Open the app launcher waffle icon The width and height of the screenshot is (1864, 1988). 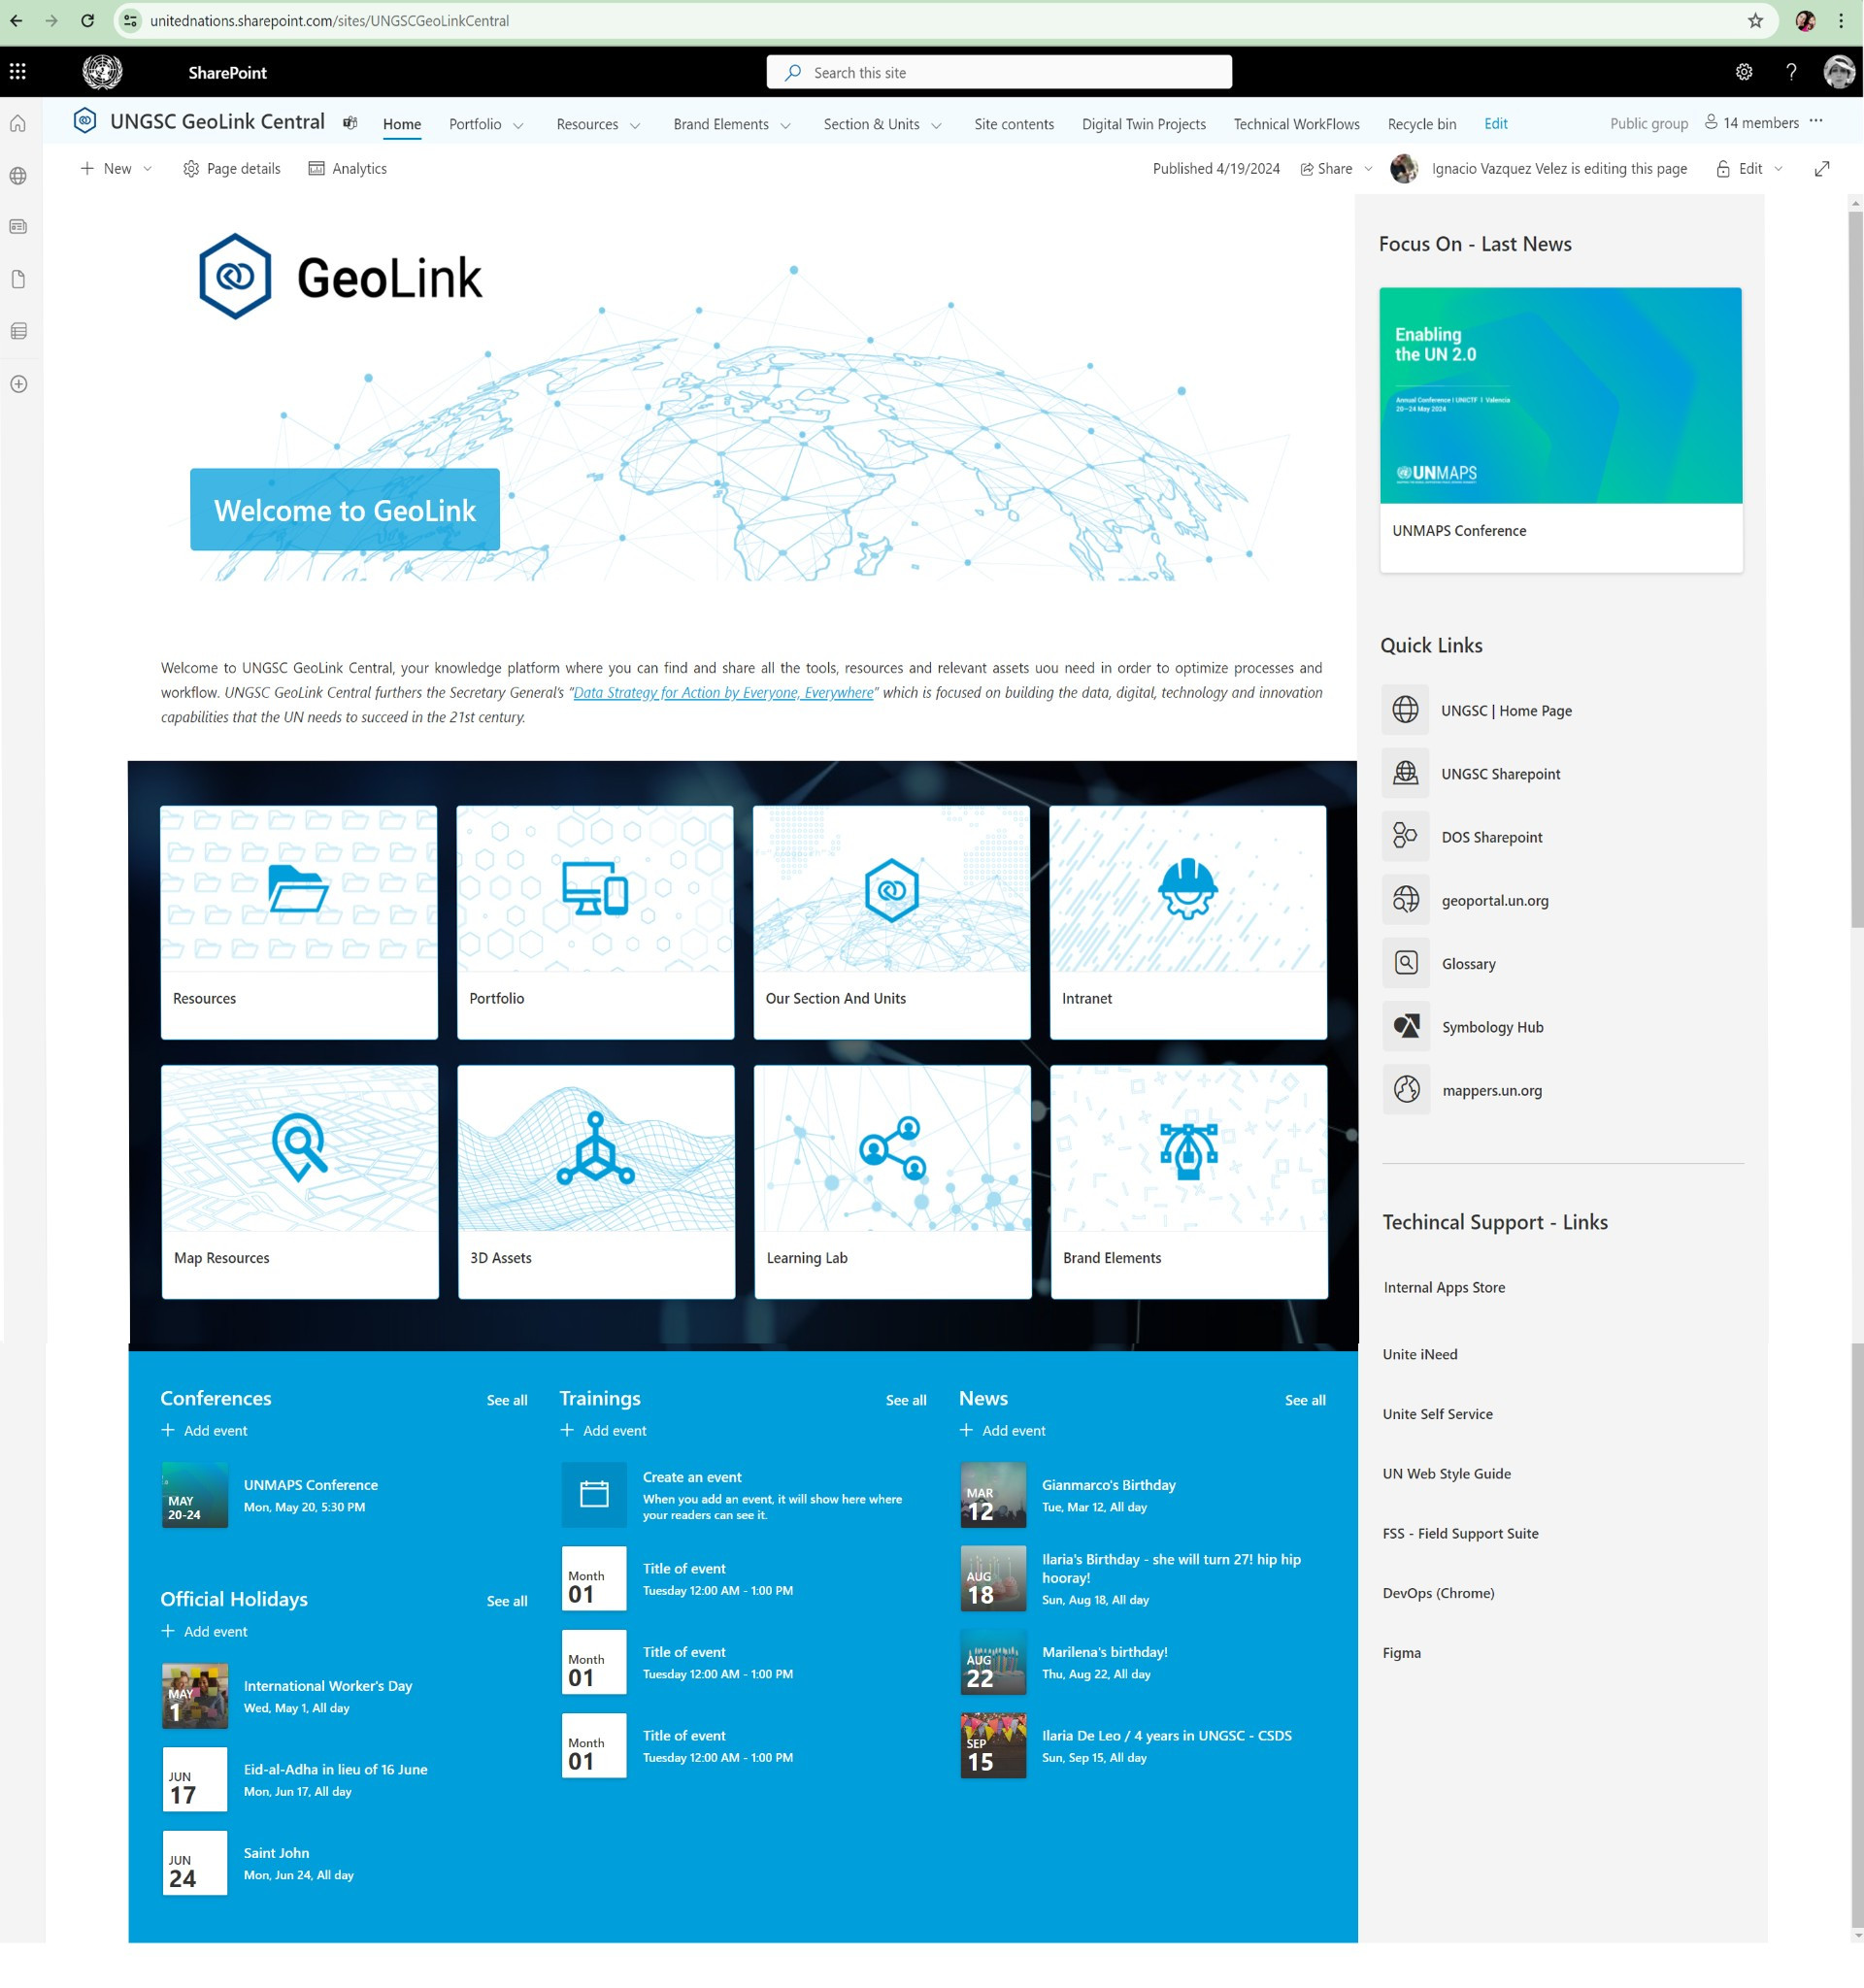pos(18,72)
